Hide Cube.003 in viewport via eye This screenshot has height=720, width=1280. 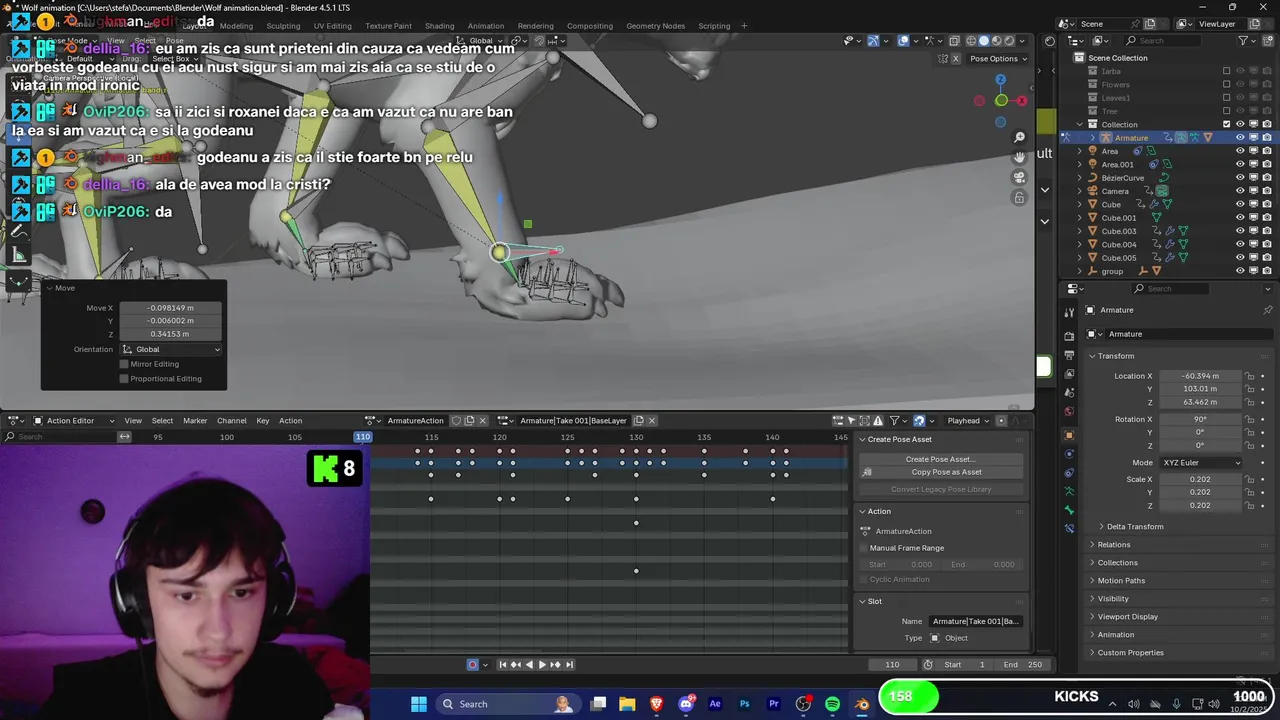(1240, 231)
